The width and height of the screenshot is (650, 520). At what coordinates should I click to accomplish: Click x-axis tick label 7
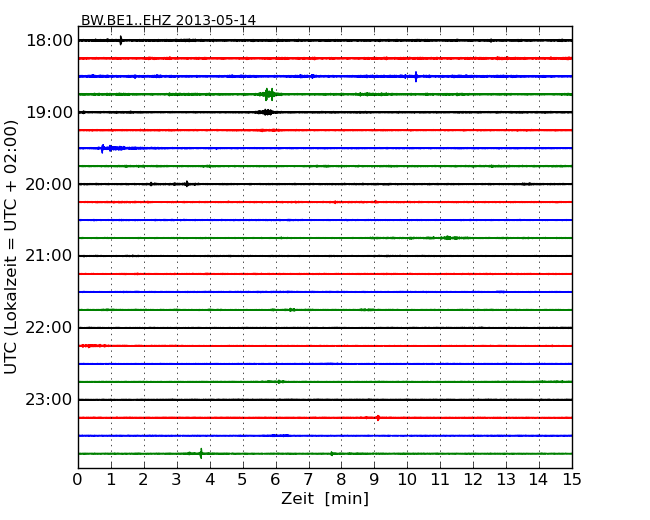click(308, 480)
